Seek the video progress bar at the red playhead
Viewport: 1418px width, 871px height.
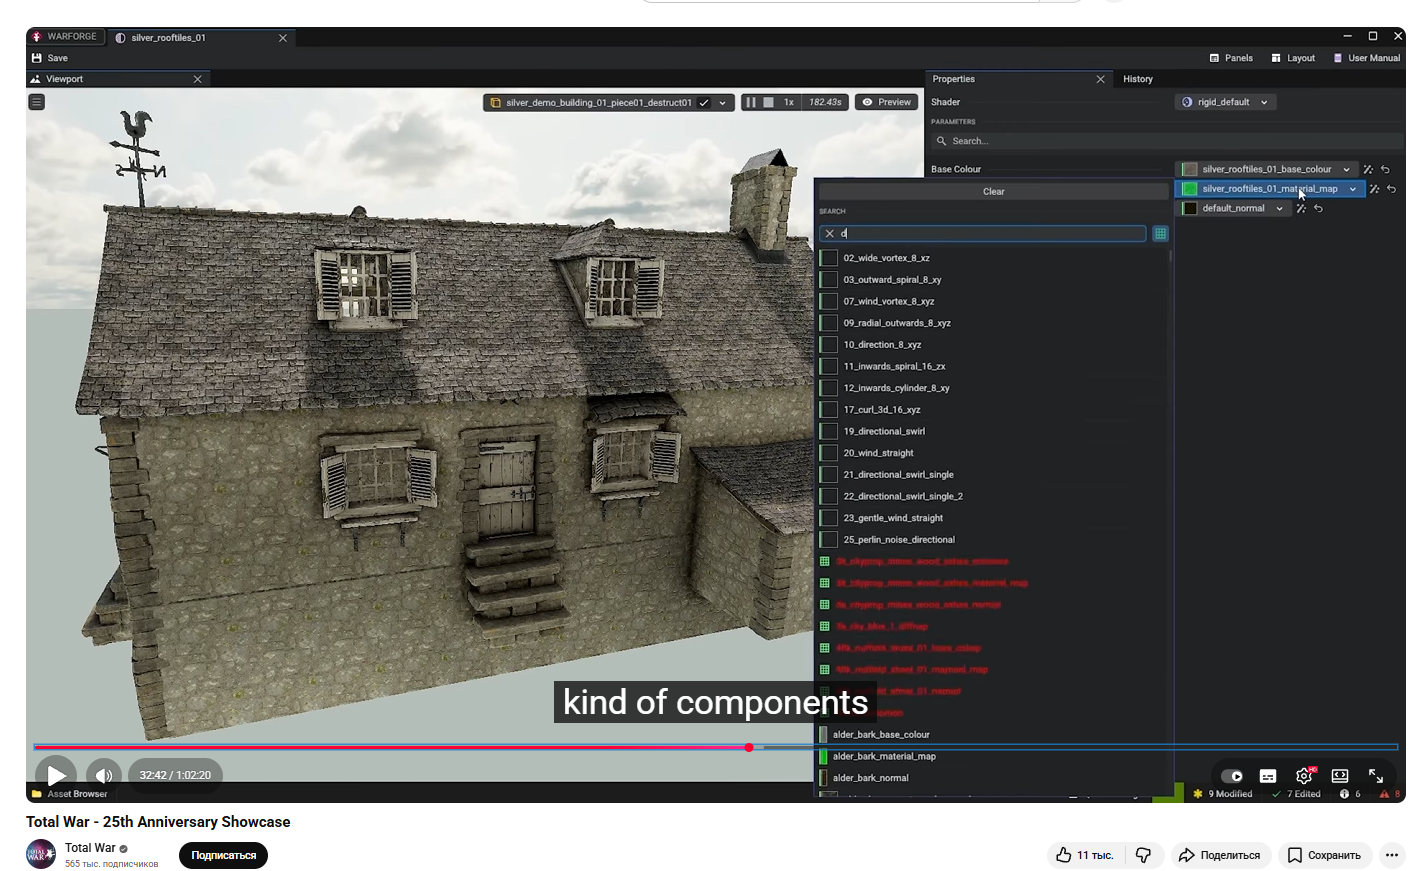coord(749,747)
